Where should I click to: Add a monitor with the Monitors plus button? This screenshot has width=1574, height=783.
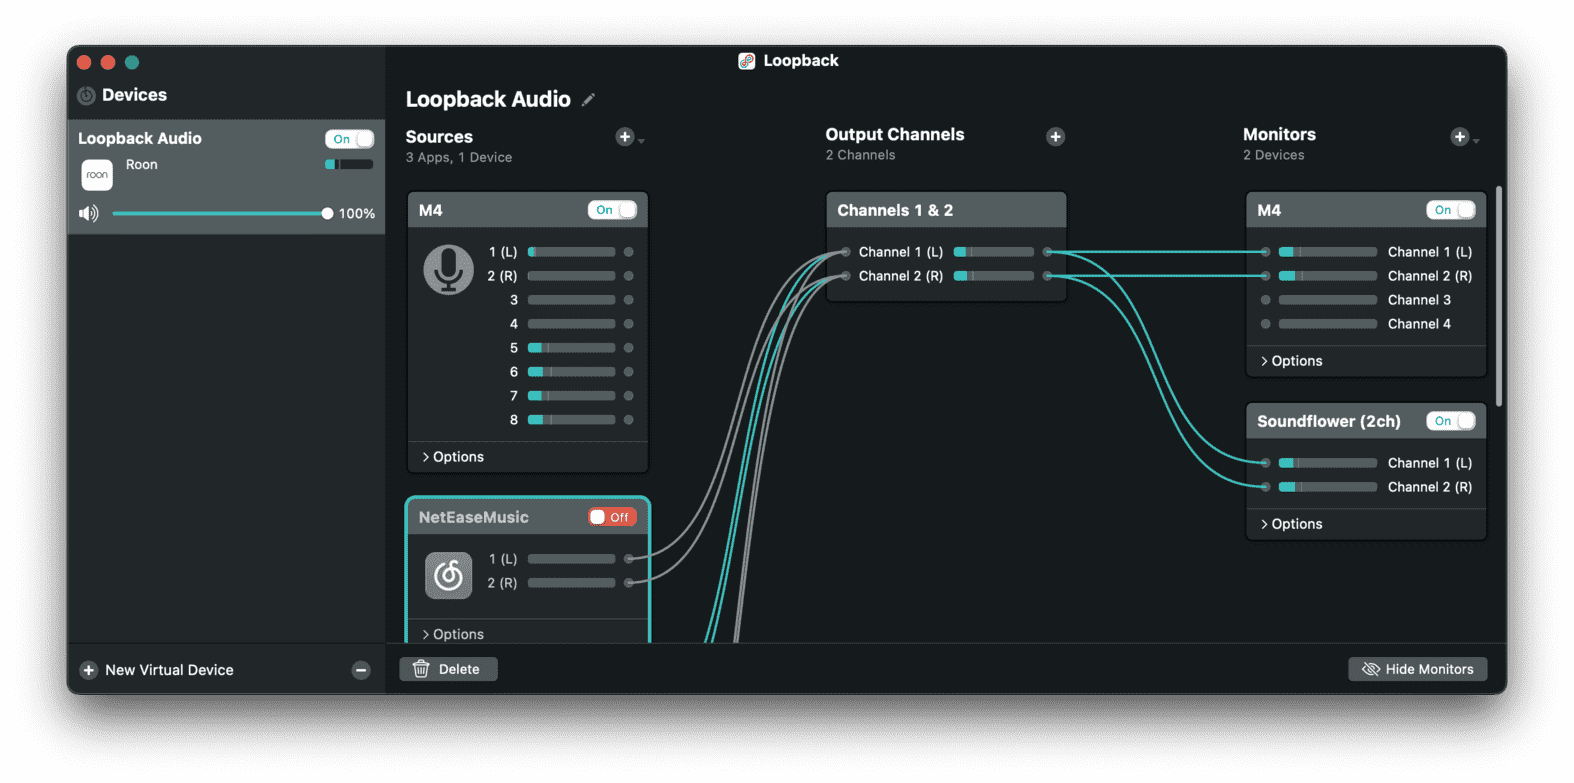[x=1460, y=137]
